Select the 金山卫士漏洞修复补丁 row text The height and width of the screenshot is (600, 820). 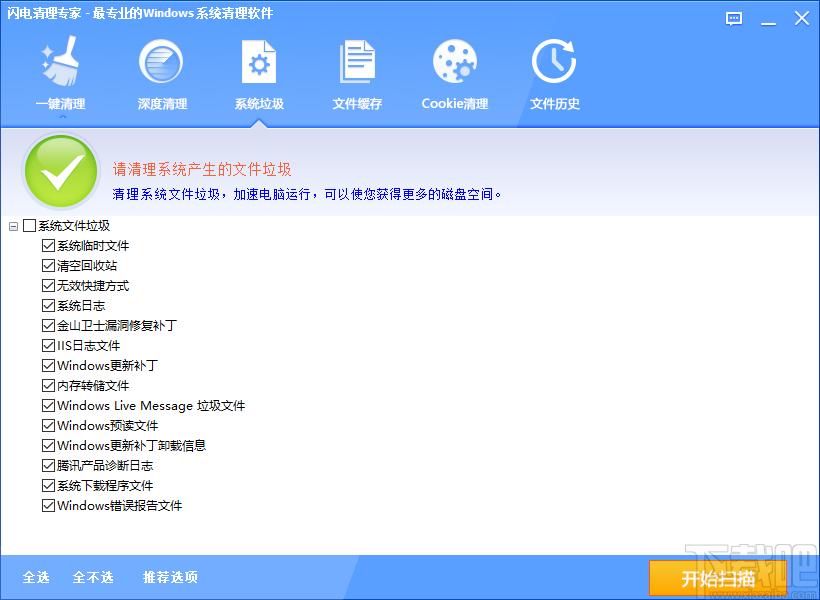point(117,325)
